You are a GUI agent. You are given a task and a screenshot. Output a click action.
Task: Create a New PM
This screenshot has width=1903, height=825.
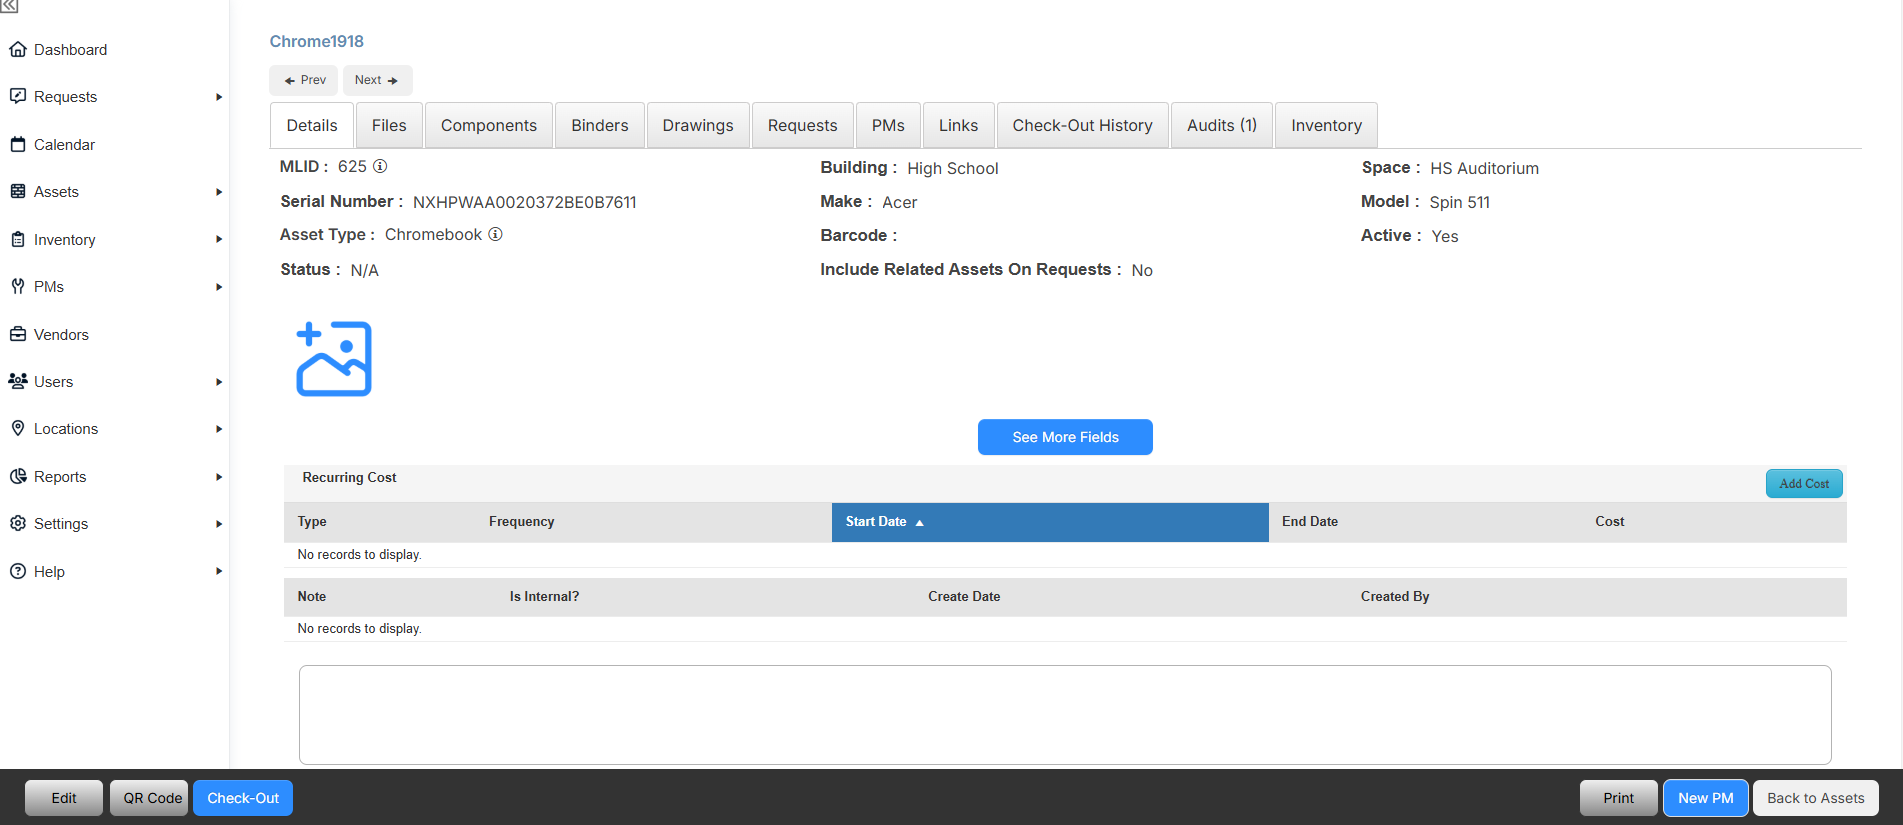1706,798
